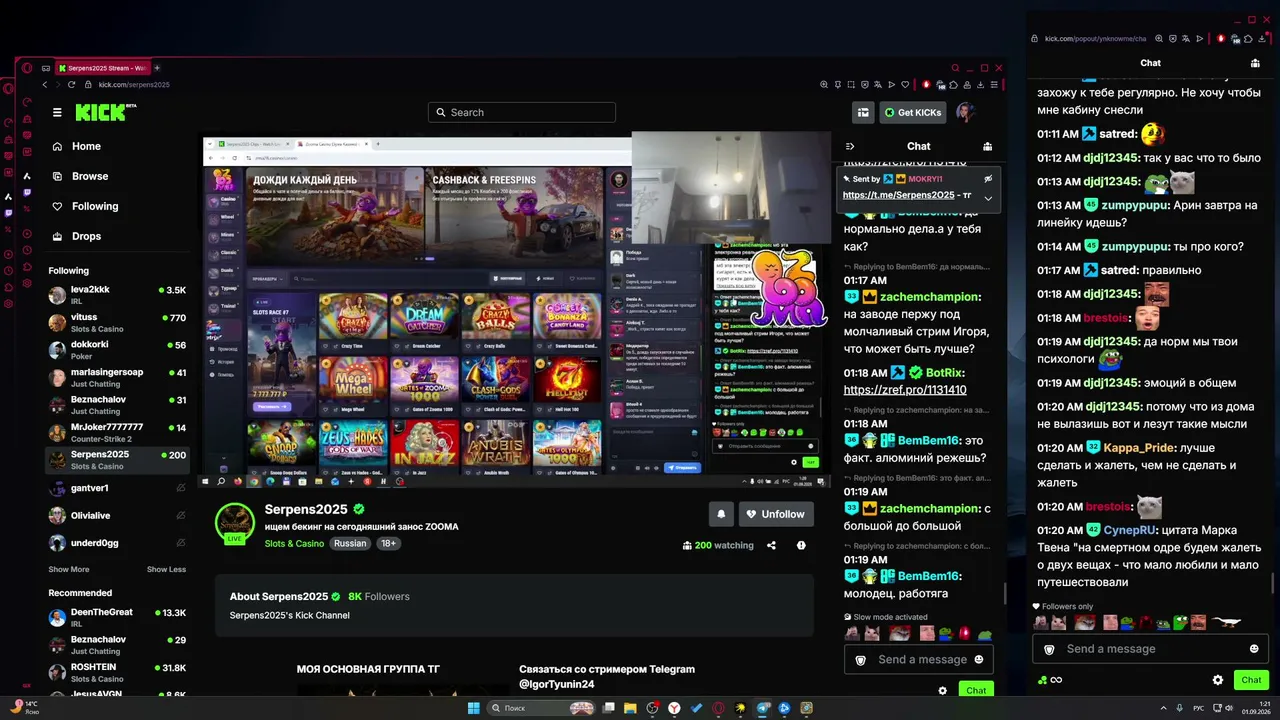Open vituss channel in Following list
The width and height of the screenshot is (1280, 720).
(x=117, y=323)
